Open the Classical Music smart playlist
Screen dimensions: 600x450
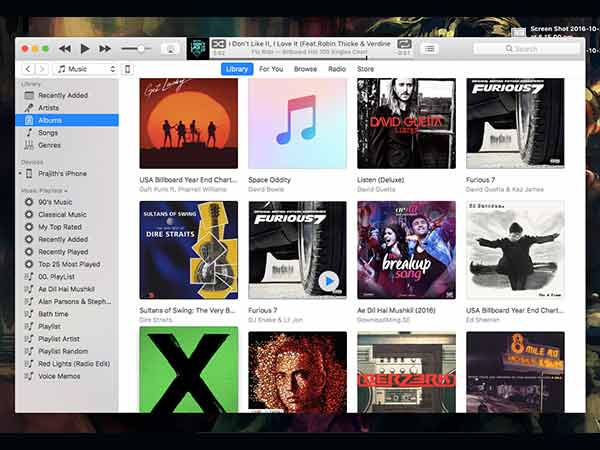tap(67, 214)
